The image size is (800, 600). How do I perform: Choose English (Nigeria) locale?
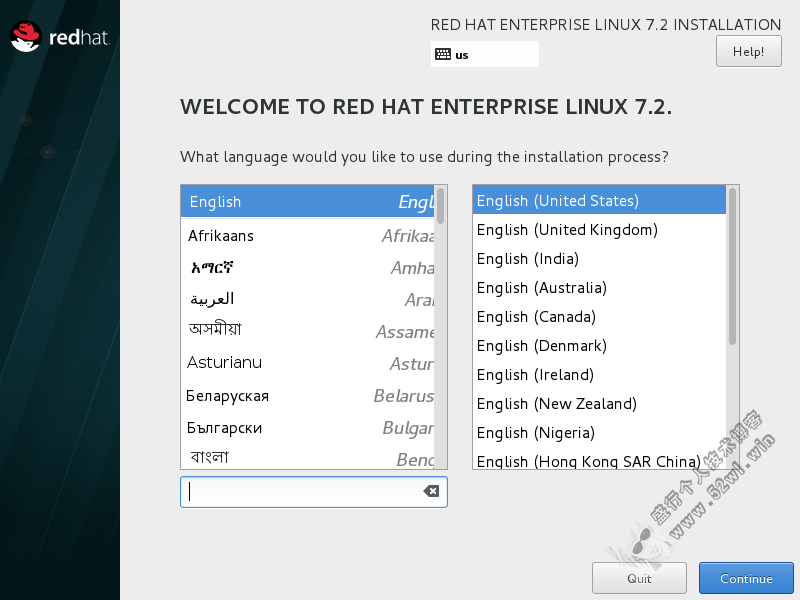(x=599, y=433)
